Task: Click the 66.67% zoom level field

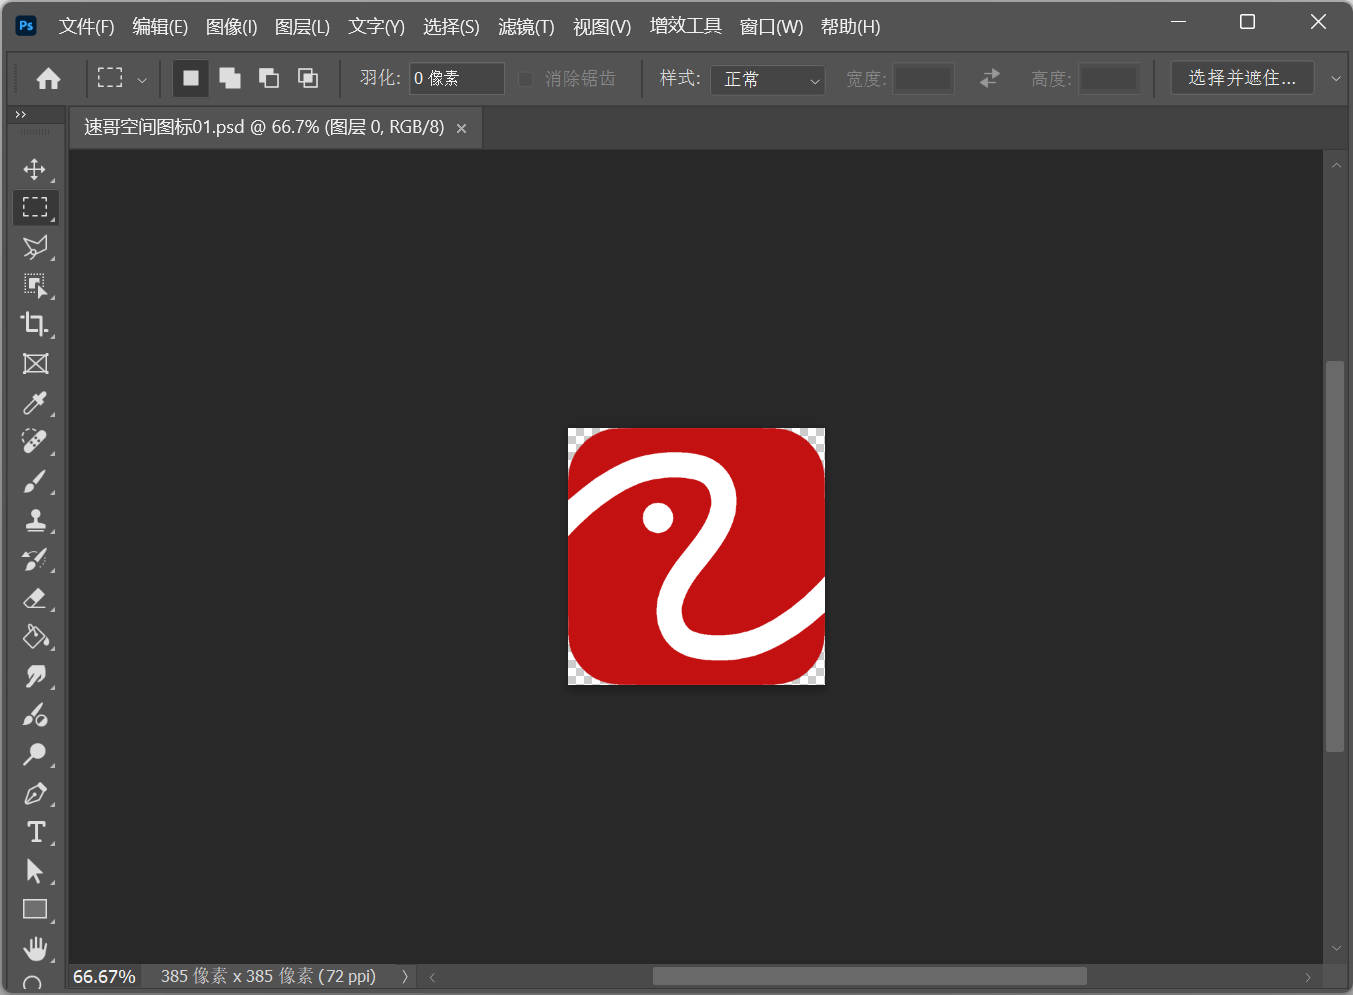Action: [x=104, y=976]
